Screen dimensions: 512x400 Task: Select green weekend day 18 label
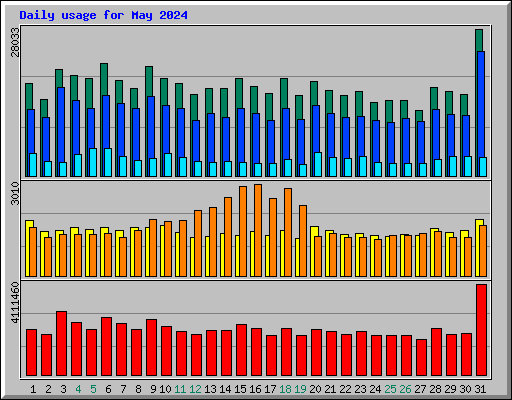(285, 389)
